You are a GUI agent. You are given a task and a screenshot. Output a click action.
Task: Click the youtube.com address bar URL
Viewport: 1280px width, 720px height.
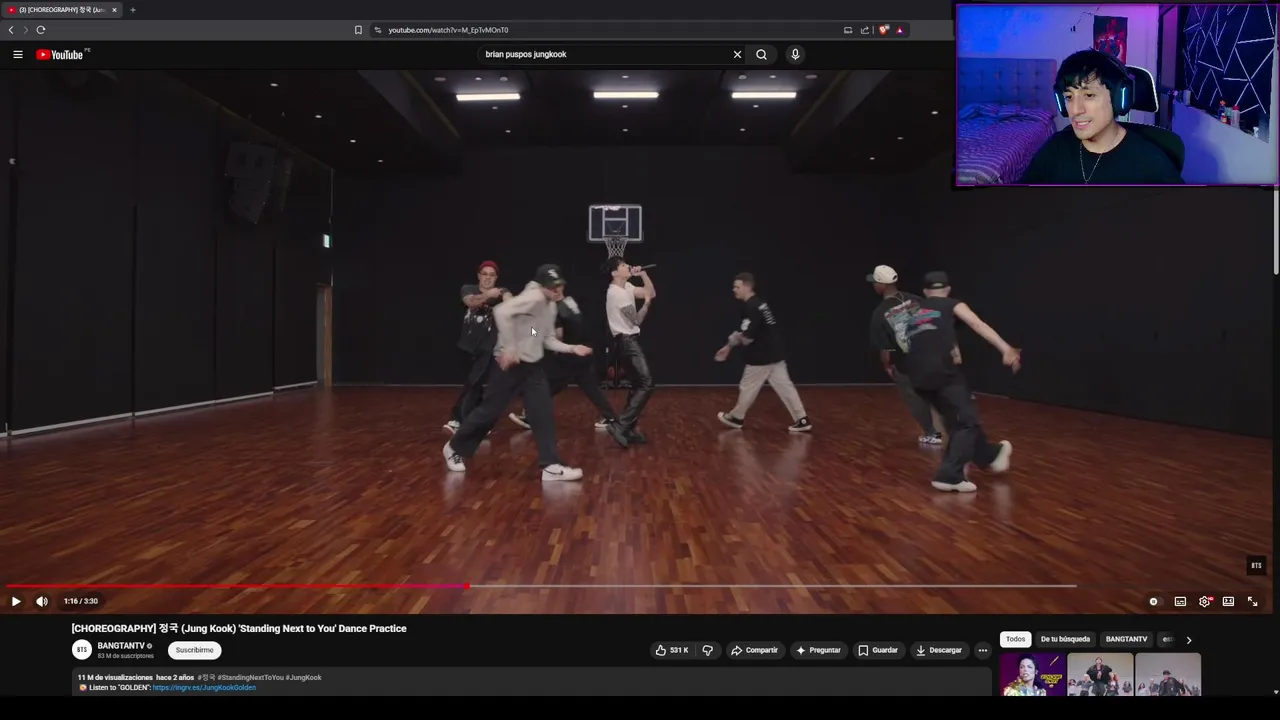(x=448, y=30)
